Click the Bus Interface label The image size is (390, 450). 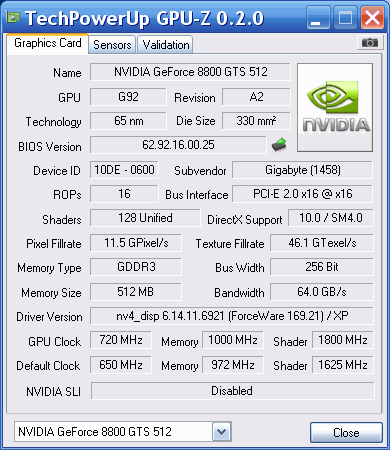(x=197, y=195)
